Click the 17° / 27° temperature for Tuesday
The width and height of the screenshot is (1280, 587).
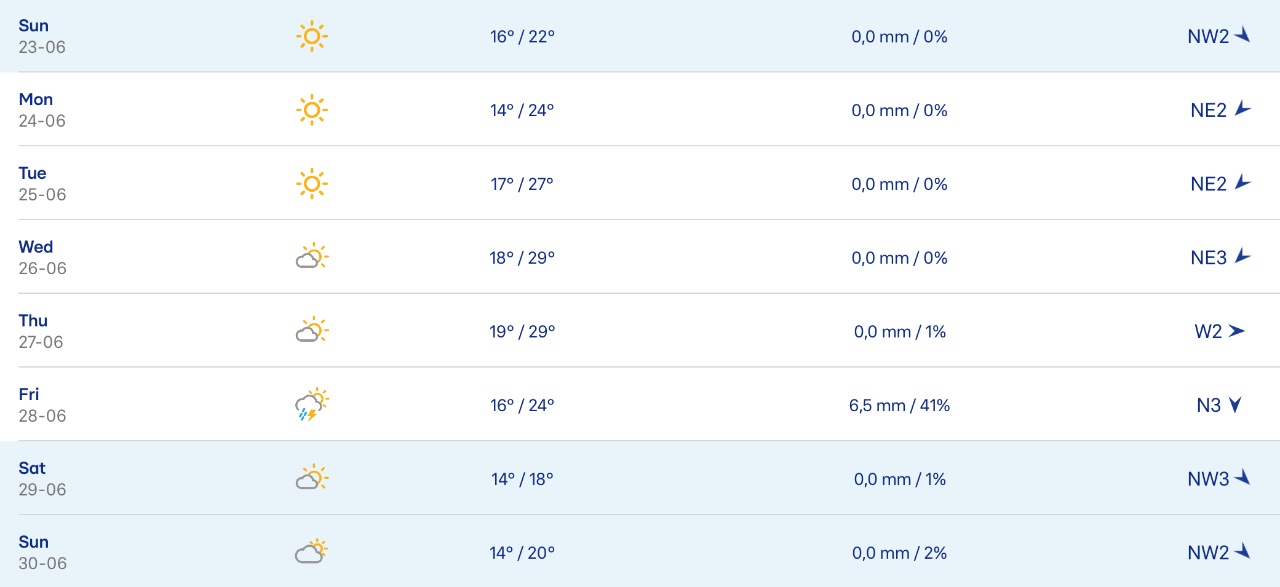[522, 184]
